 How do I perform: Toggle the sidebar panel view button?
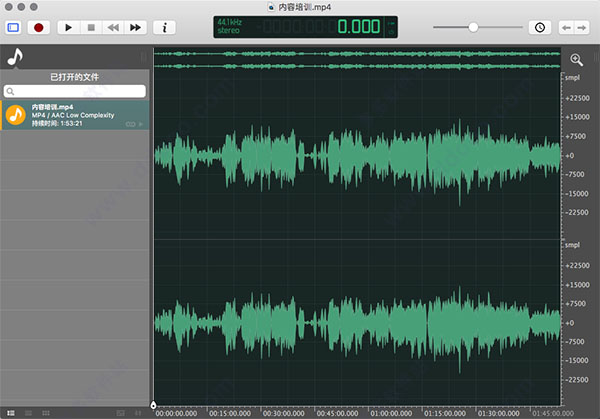[13, 28]
